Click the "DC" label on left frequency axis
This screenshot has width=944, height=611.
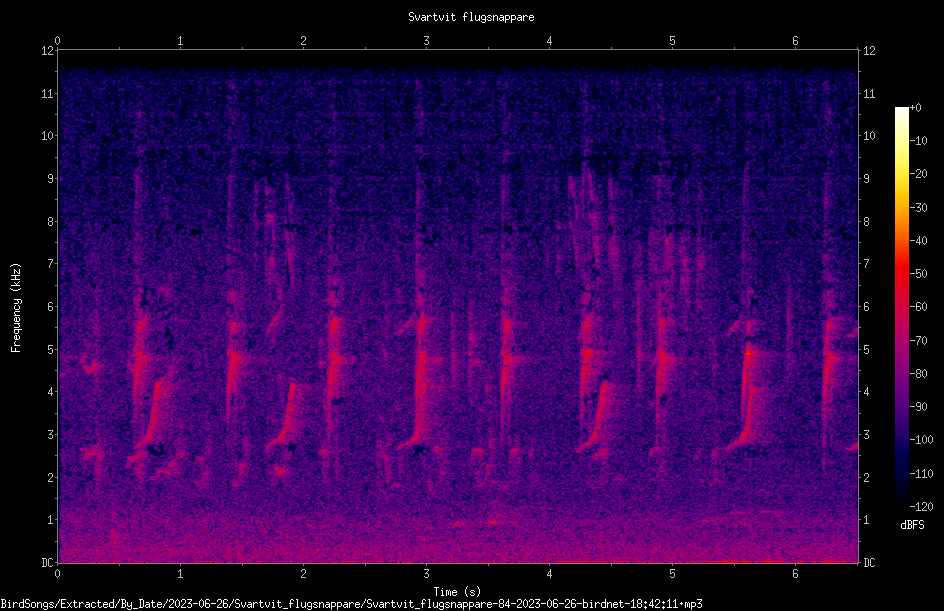pos(47,563)
